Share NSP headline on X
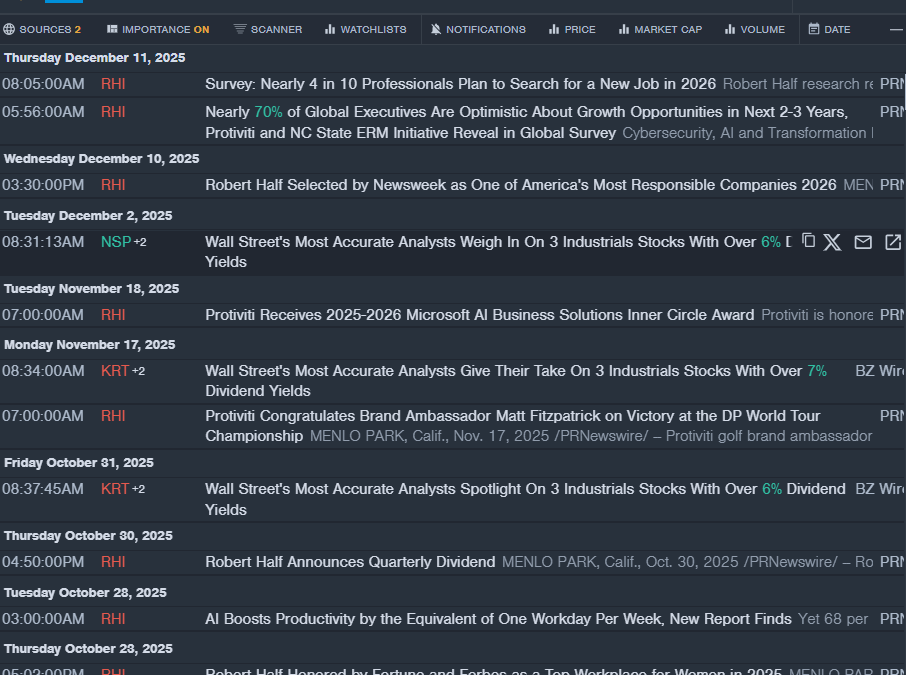The width and height of the screenshot is (906, 675). coord(832,242)
